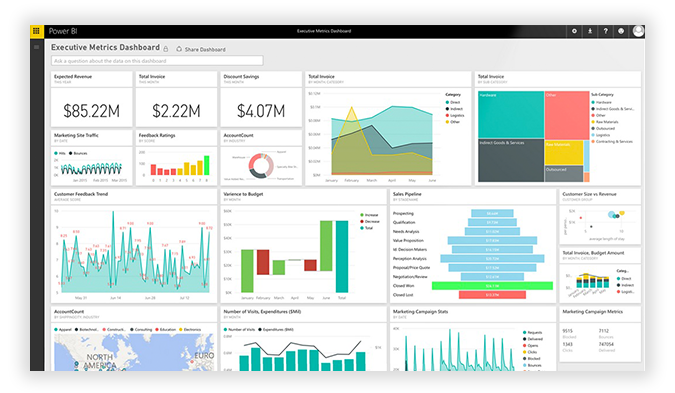Expand the left navigation hamburger menu
The image size is (675, 393).
[36, 47]
